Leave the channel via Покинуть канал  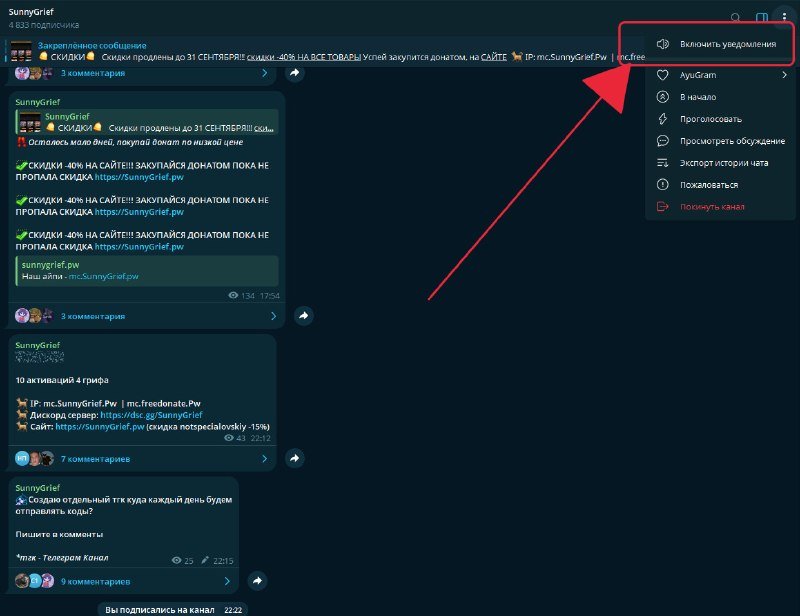click(719, 207)
